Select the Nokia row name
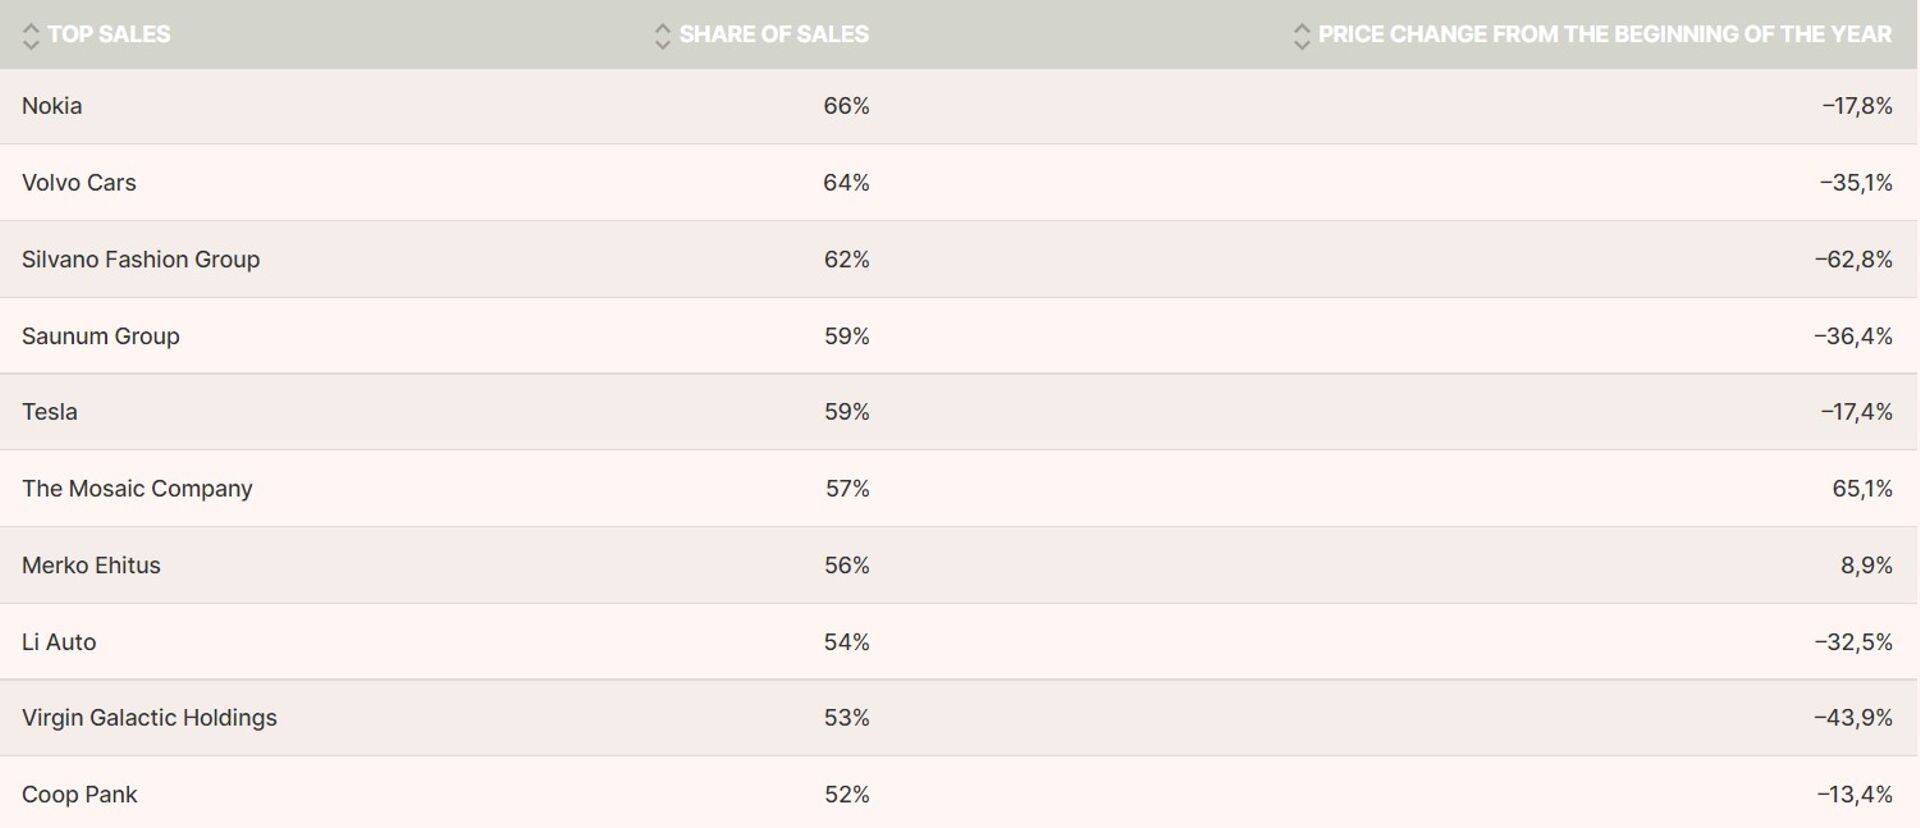 [x=52, y=106]
